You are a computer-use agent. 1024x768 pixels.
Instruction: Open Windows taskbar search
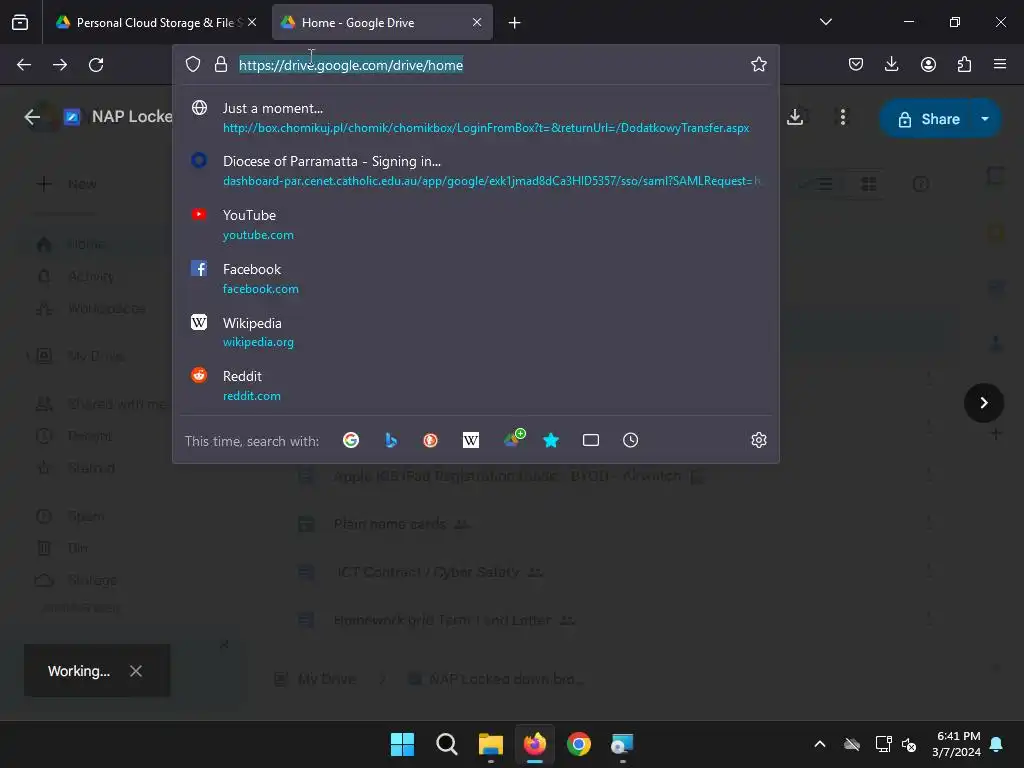coord(447,744)
